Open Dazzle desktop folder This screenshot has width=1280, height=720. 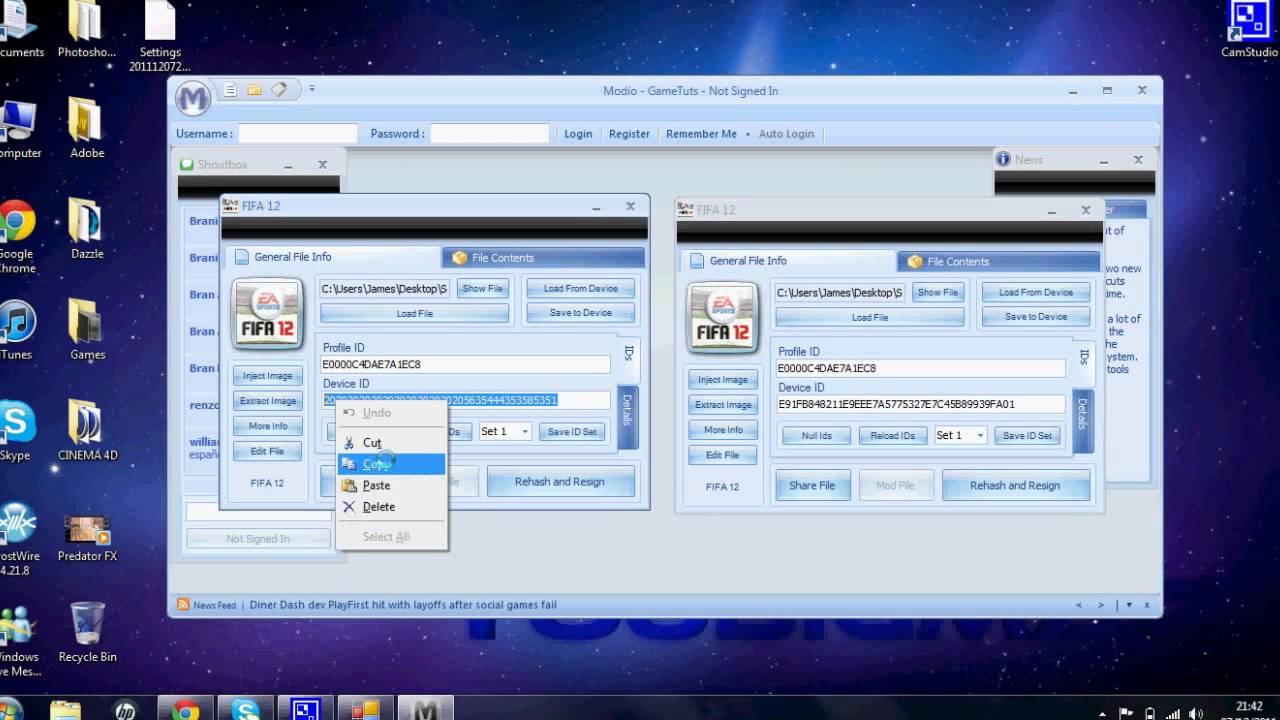click(87, 228)
